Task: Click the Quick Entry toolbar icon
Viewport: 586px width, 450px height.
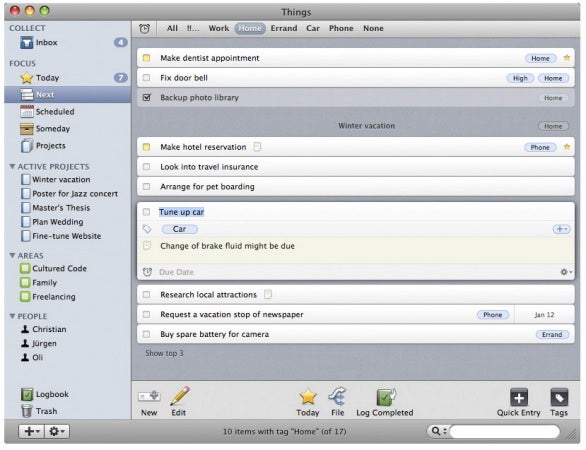Action: (x=519, y=397)
